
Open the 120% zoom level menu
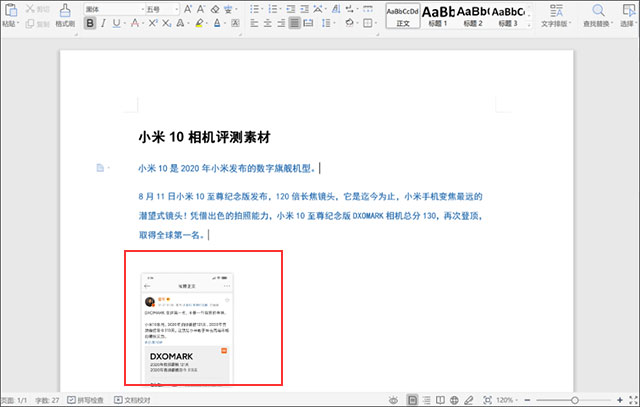507,400
